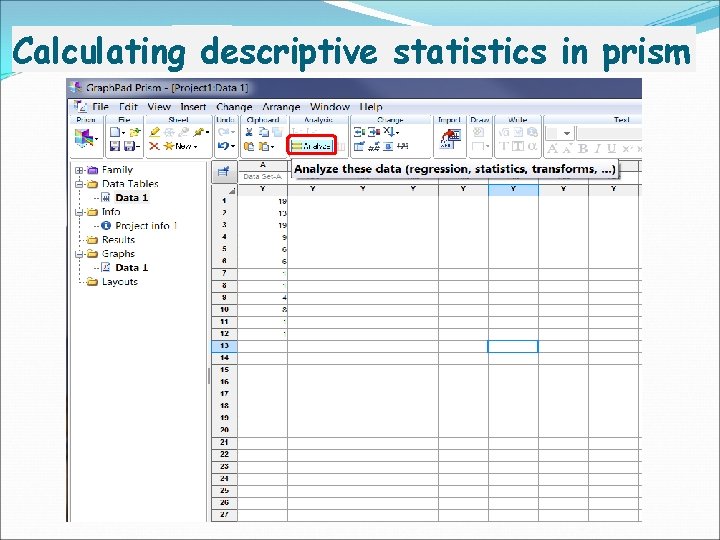
Task: Click the number format ## icon
Action: click(374, 146)
